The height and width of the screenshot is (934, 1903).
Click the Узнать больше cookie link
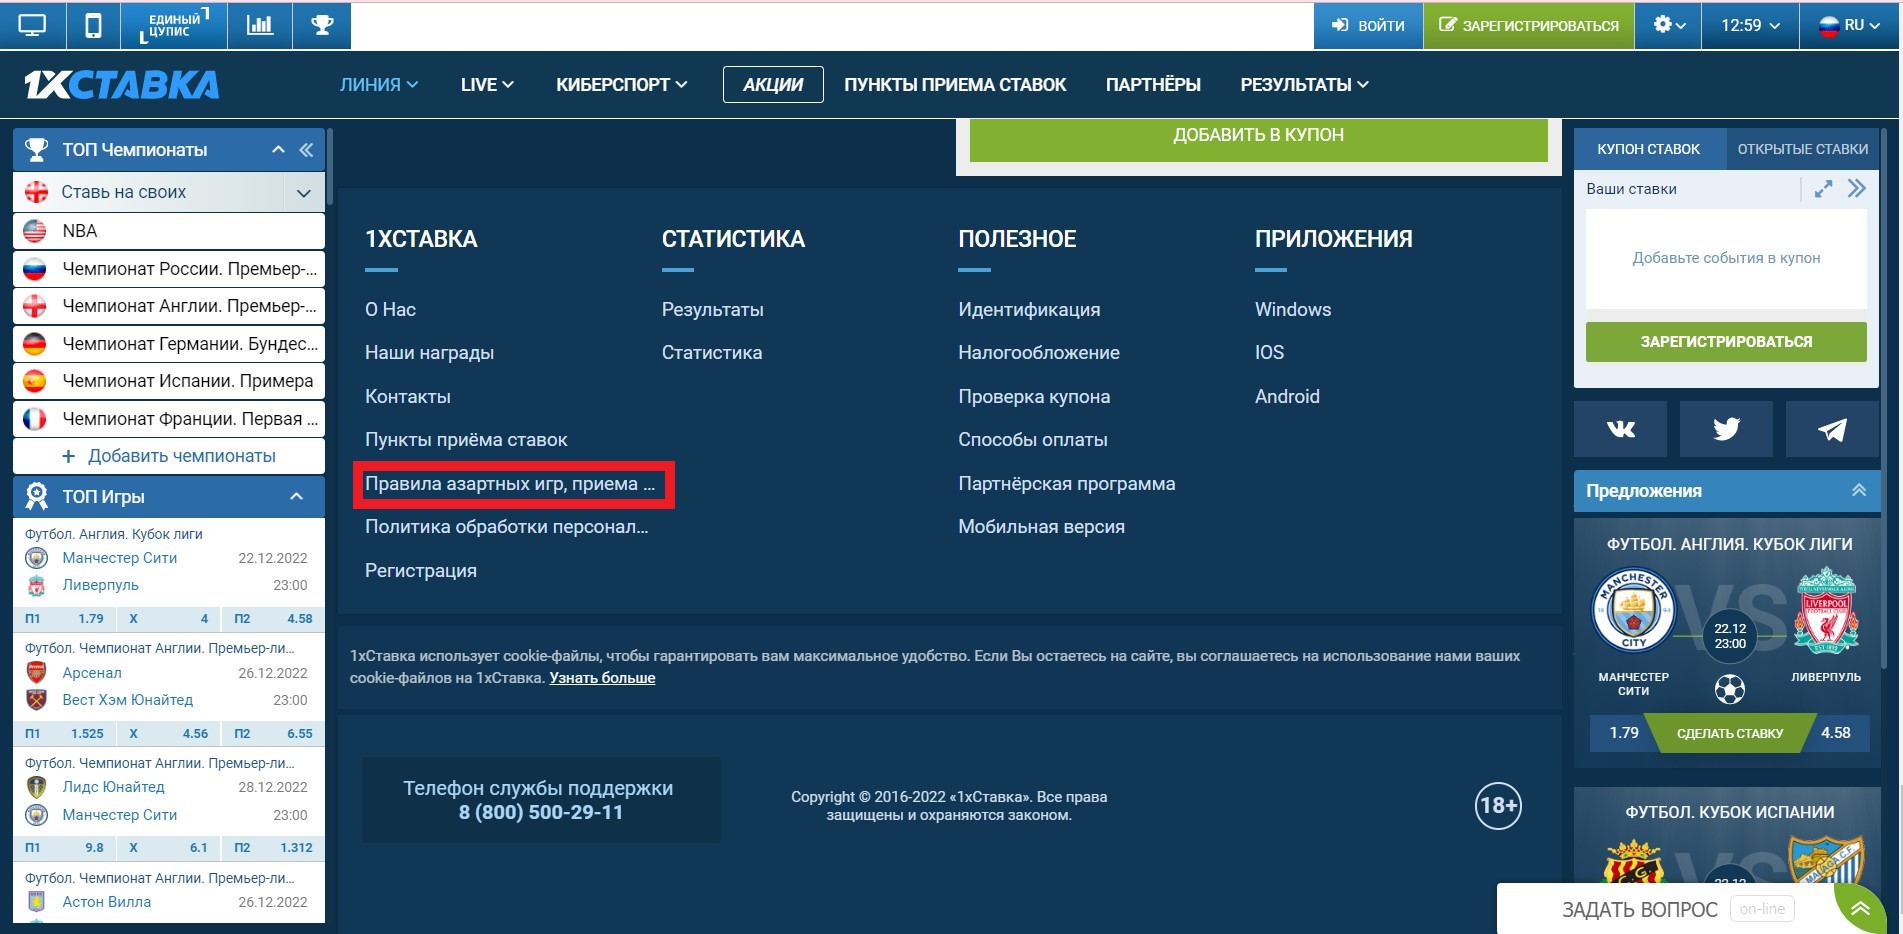pos(602,678)
